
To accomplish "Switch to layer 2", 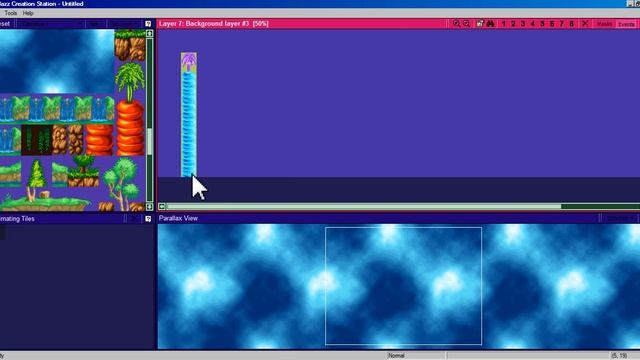I will pyautogui.click(x=513, y=24).
